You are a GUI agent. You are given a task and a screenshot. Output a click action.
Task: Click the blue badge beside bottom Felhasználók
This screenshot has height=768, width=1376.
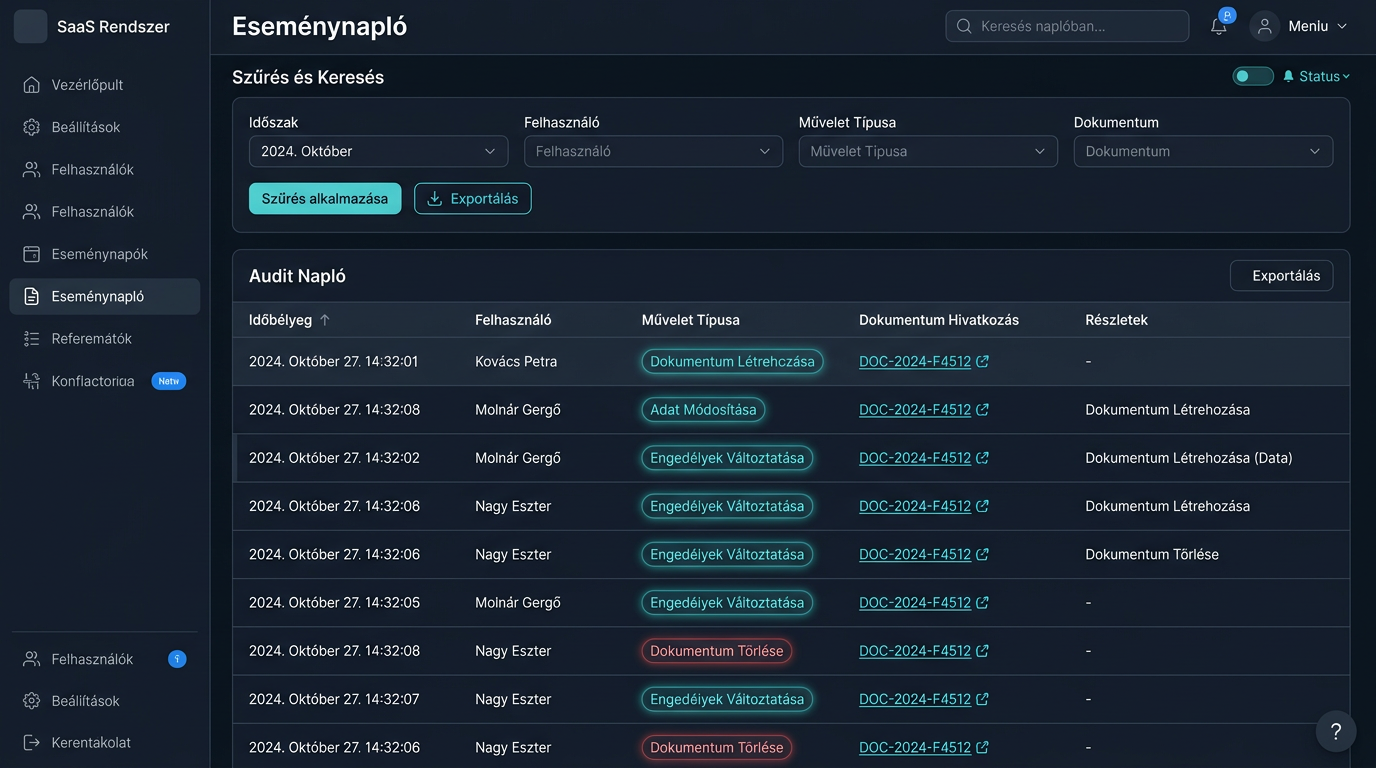177,659
